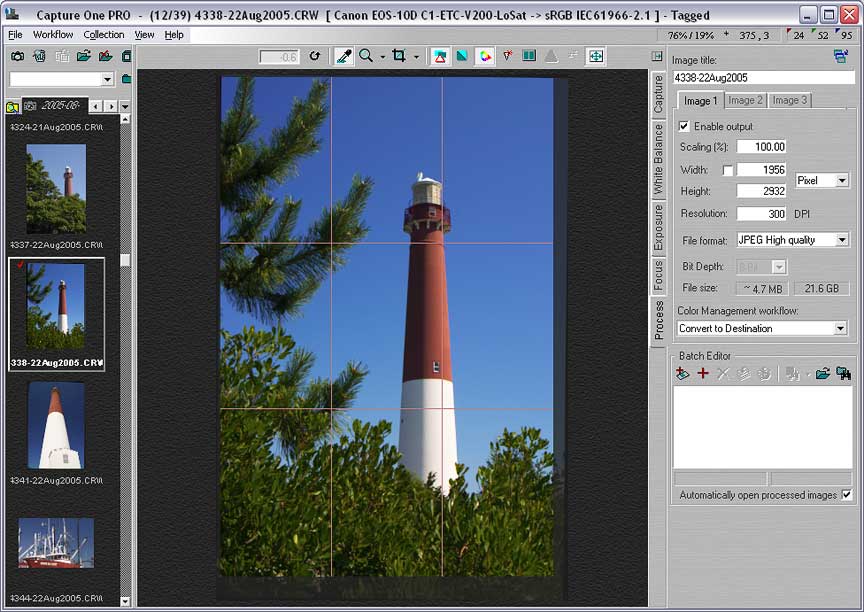
Task: Click the Image title input field
Action: (x=764, y=78)
